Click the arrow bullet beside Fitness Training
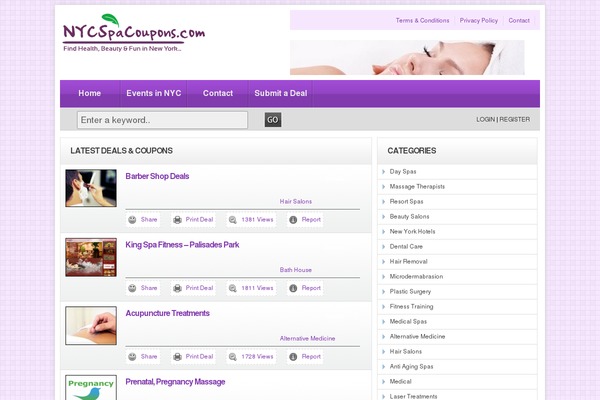Image resolution: width=600 pixels, height=400 pixels. tap(383, 307)
